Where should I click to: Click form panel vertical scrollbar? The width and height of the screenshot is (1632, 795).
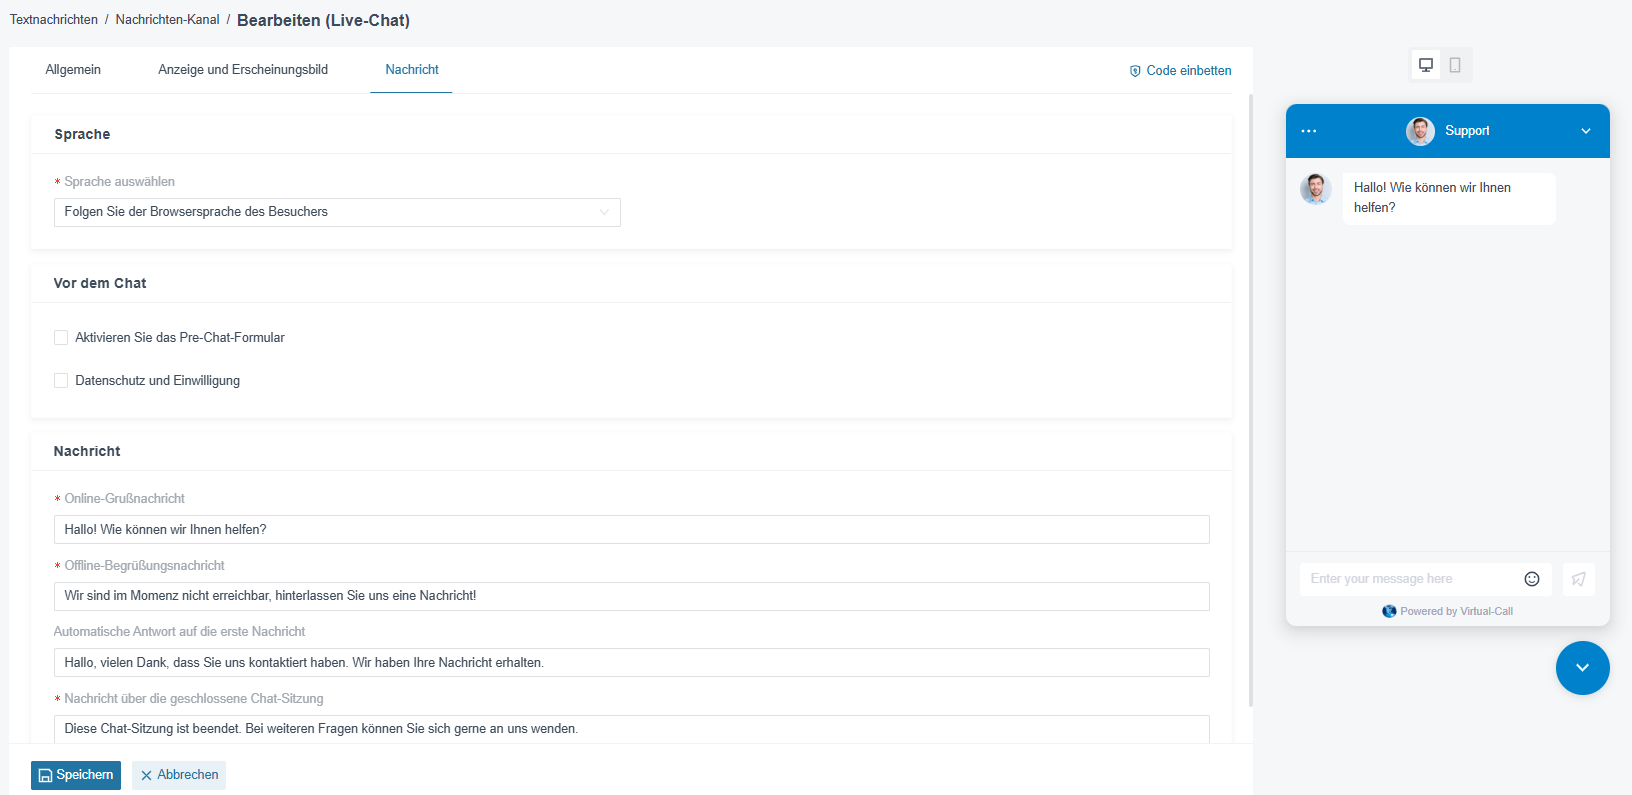pos(1251,400)
